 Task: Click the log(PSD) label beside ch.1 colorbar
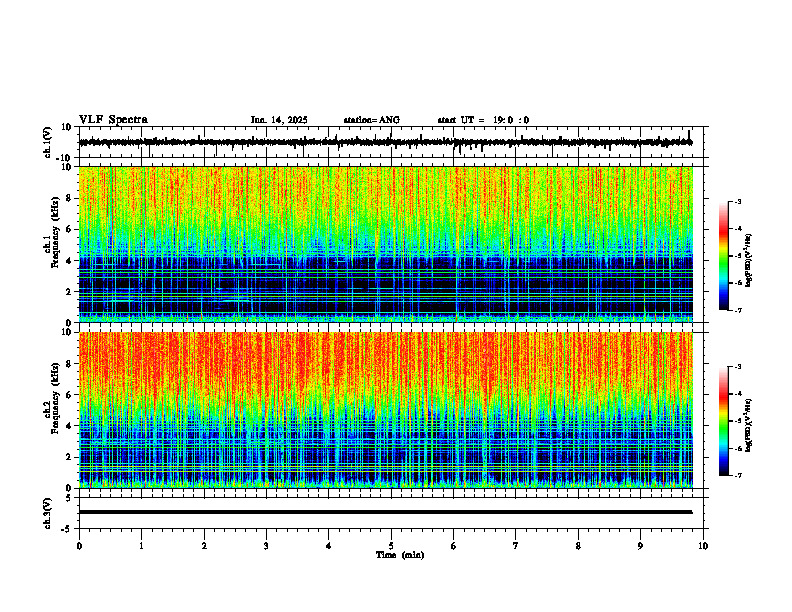point(749,261)
